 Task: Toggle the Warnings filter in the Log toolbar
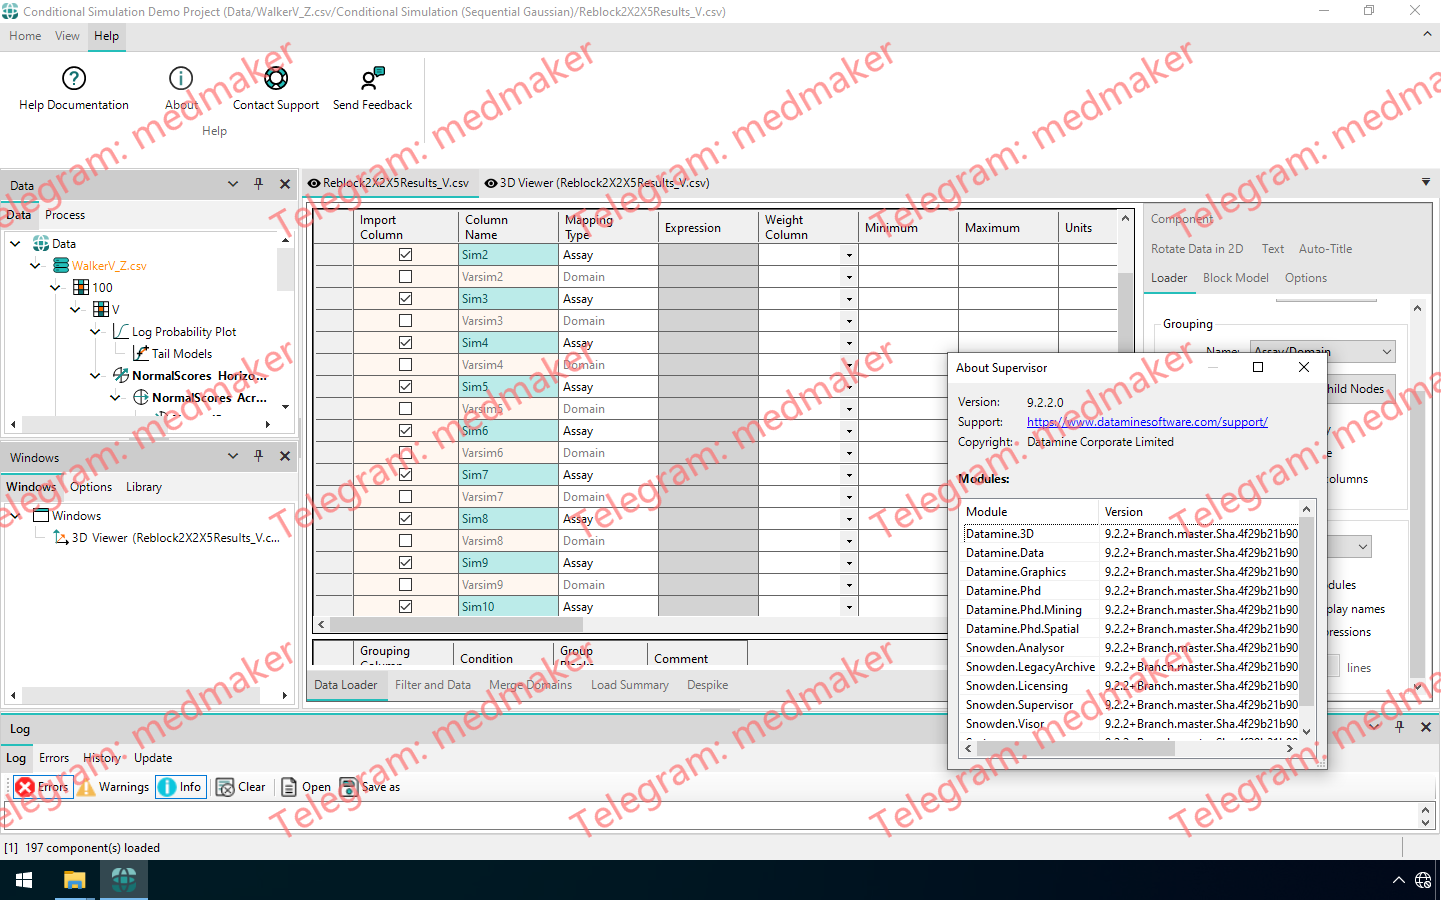[x=113, y=787]
